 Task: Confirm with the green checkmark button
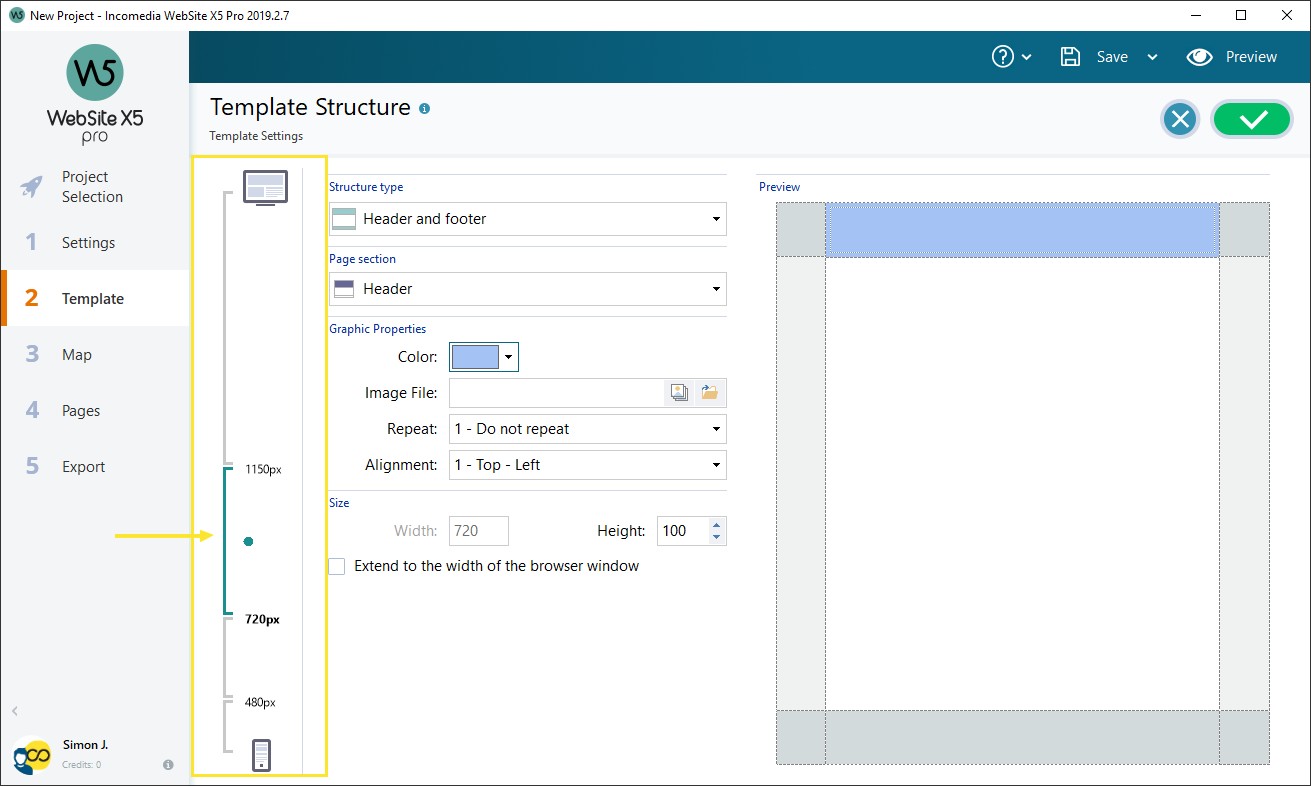(x=1252, y=120)
